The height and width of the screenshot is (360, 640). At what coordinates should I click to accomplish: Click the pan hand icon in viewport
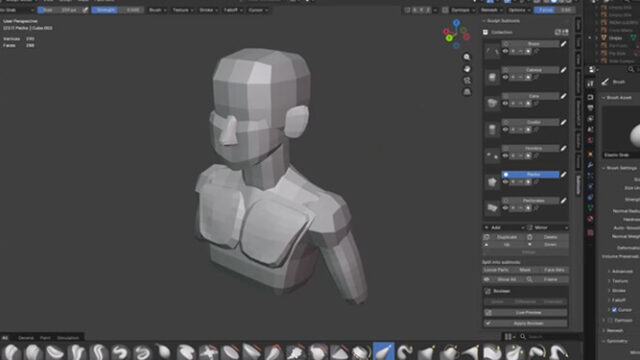tap(467, 69)
